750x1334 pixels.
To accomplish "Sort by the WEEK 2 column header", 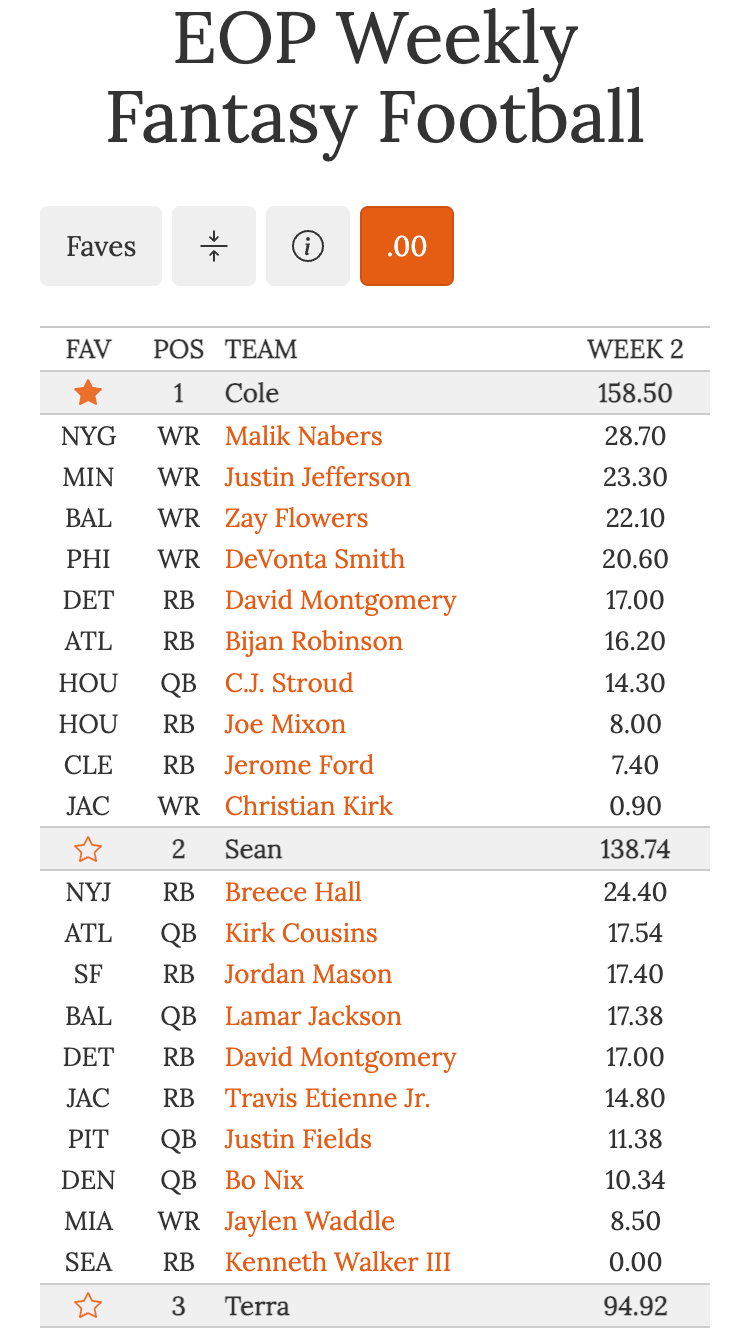I will pos(635,349).
